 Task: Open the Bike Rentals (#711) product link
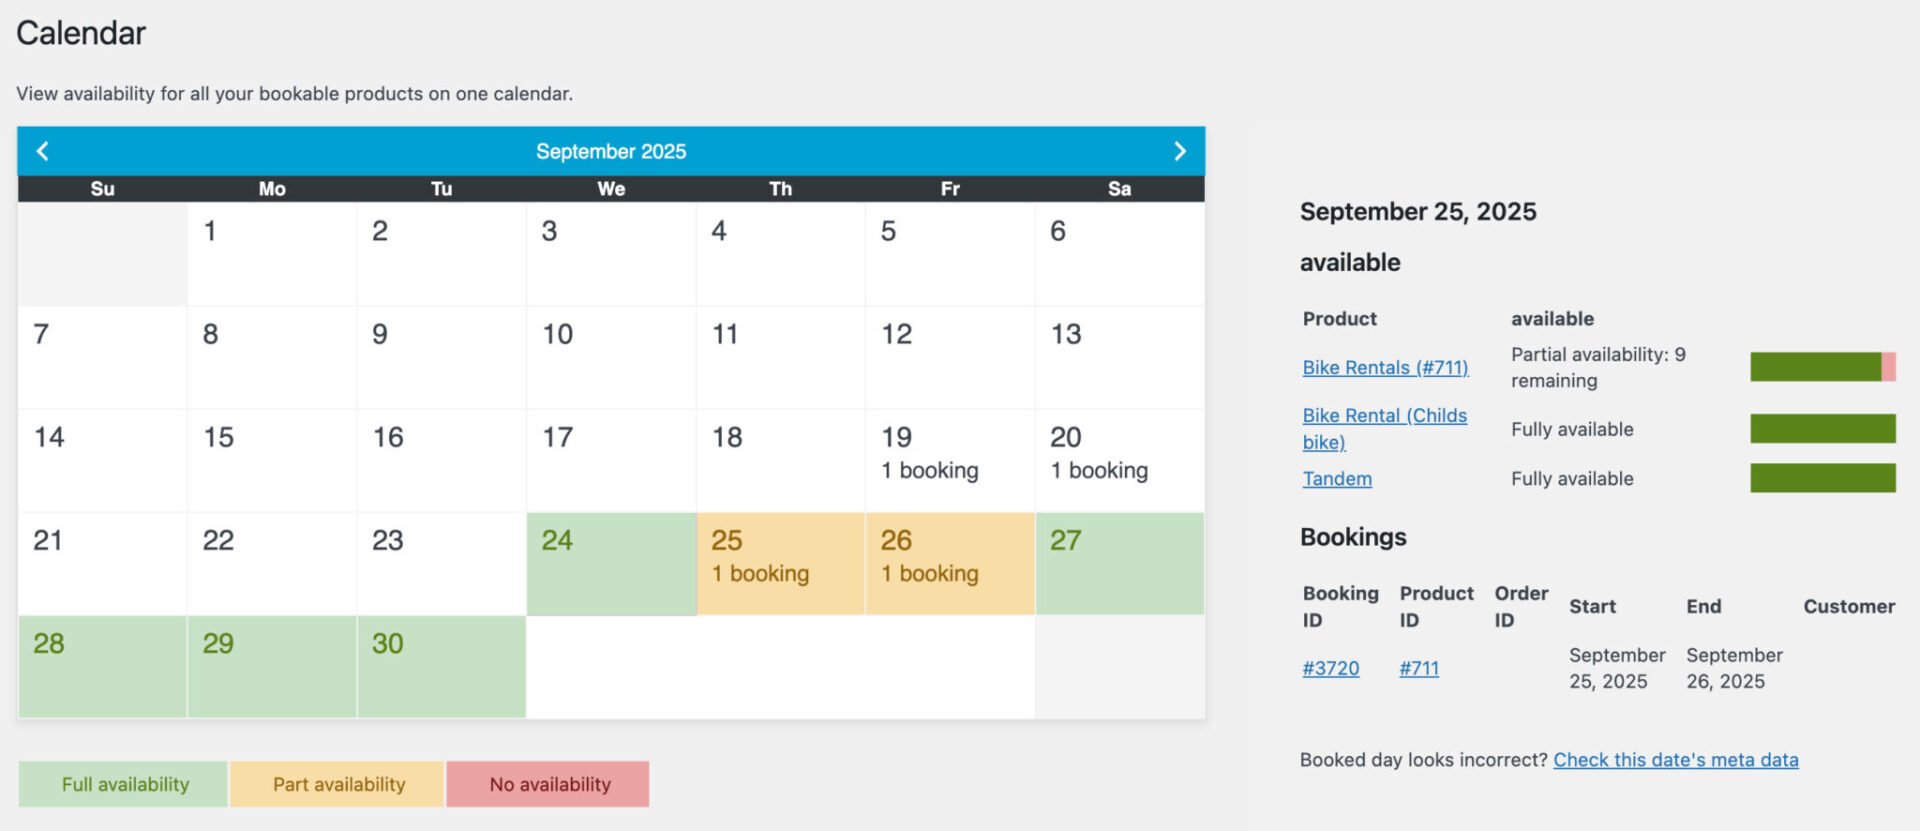click(1385, 367)
